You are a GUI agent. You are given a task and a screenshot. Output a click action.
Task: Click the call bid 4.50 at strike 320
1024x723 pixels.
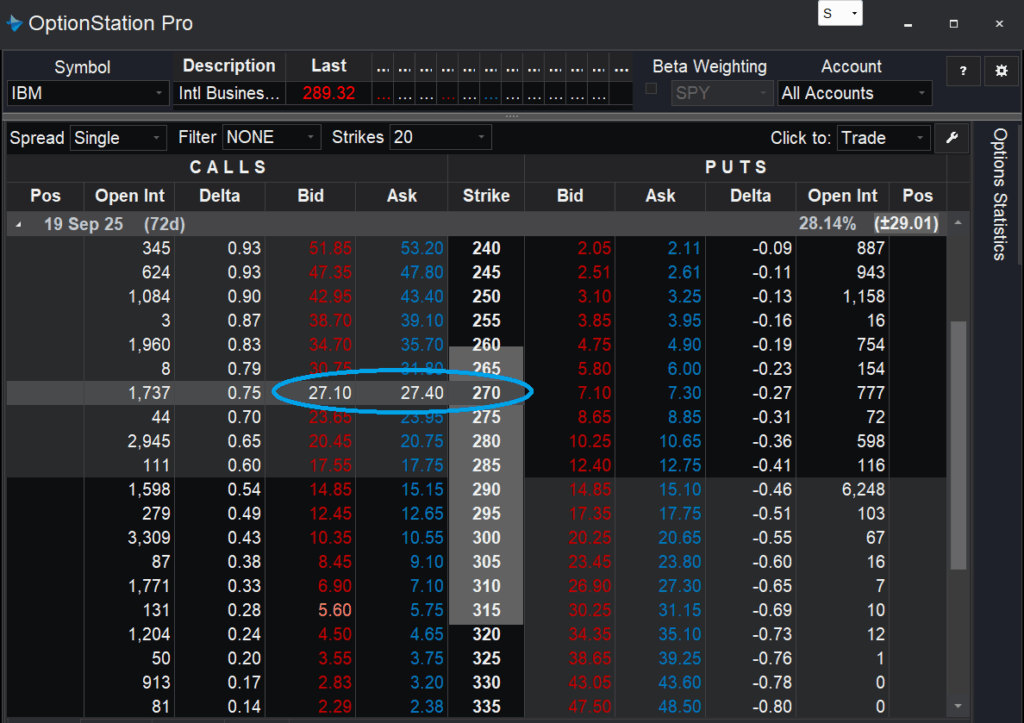coord(335,635)
